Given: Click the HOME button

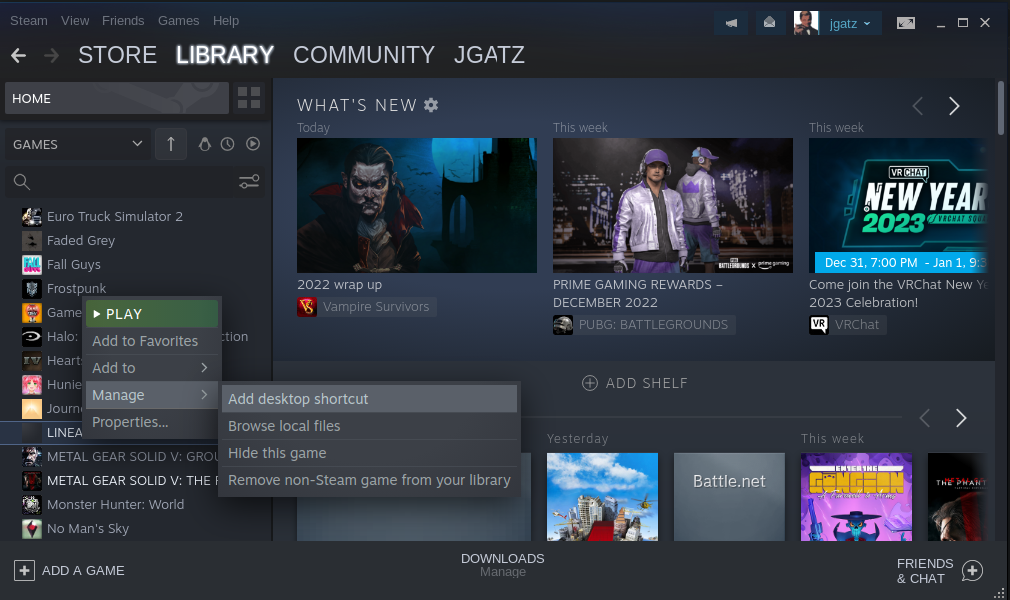Looking at the screenshot, I should [117, 98].
